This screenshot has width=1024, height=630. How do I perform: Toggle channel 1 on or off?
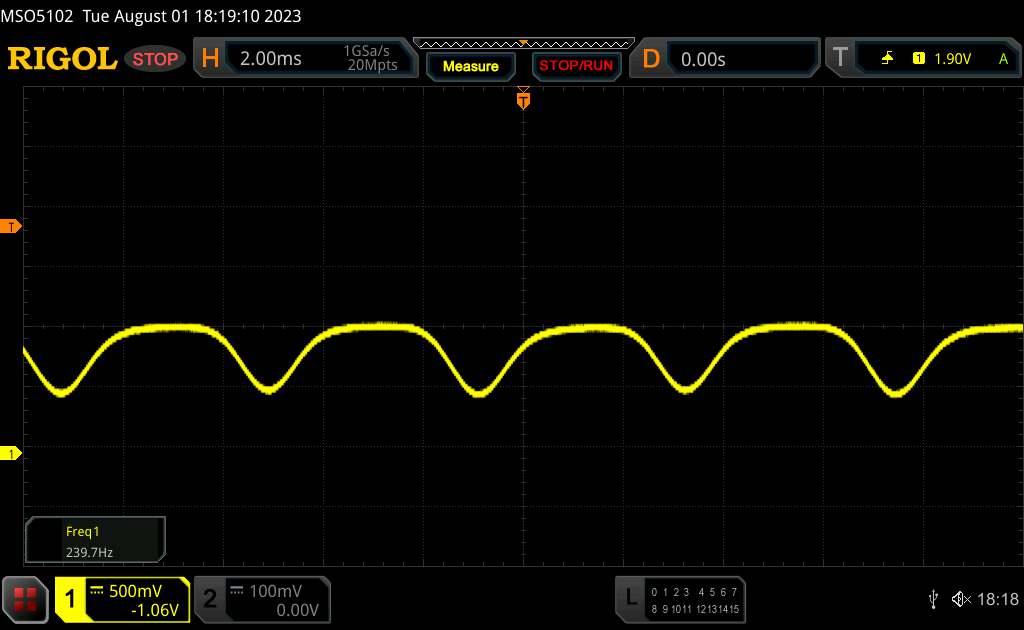(71, 599)
